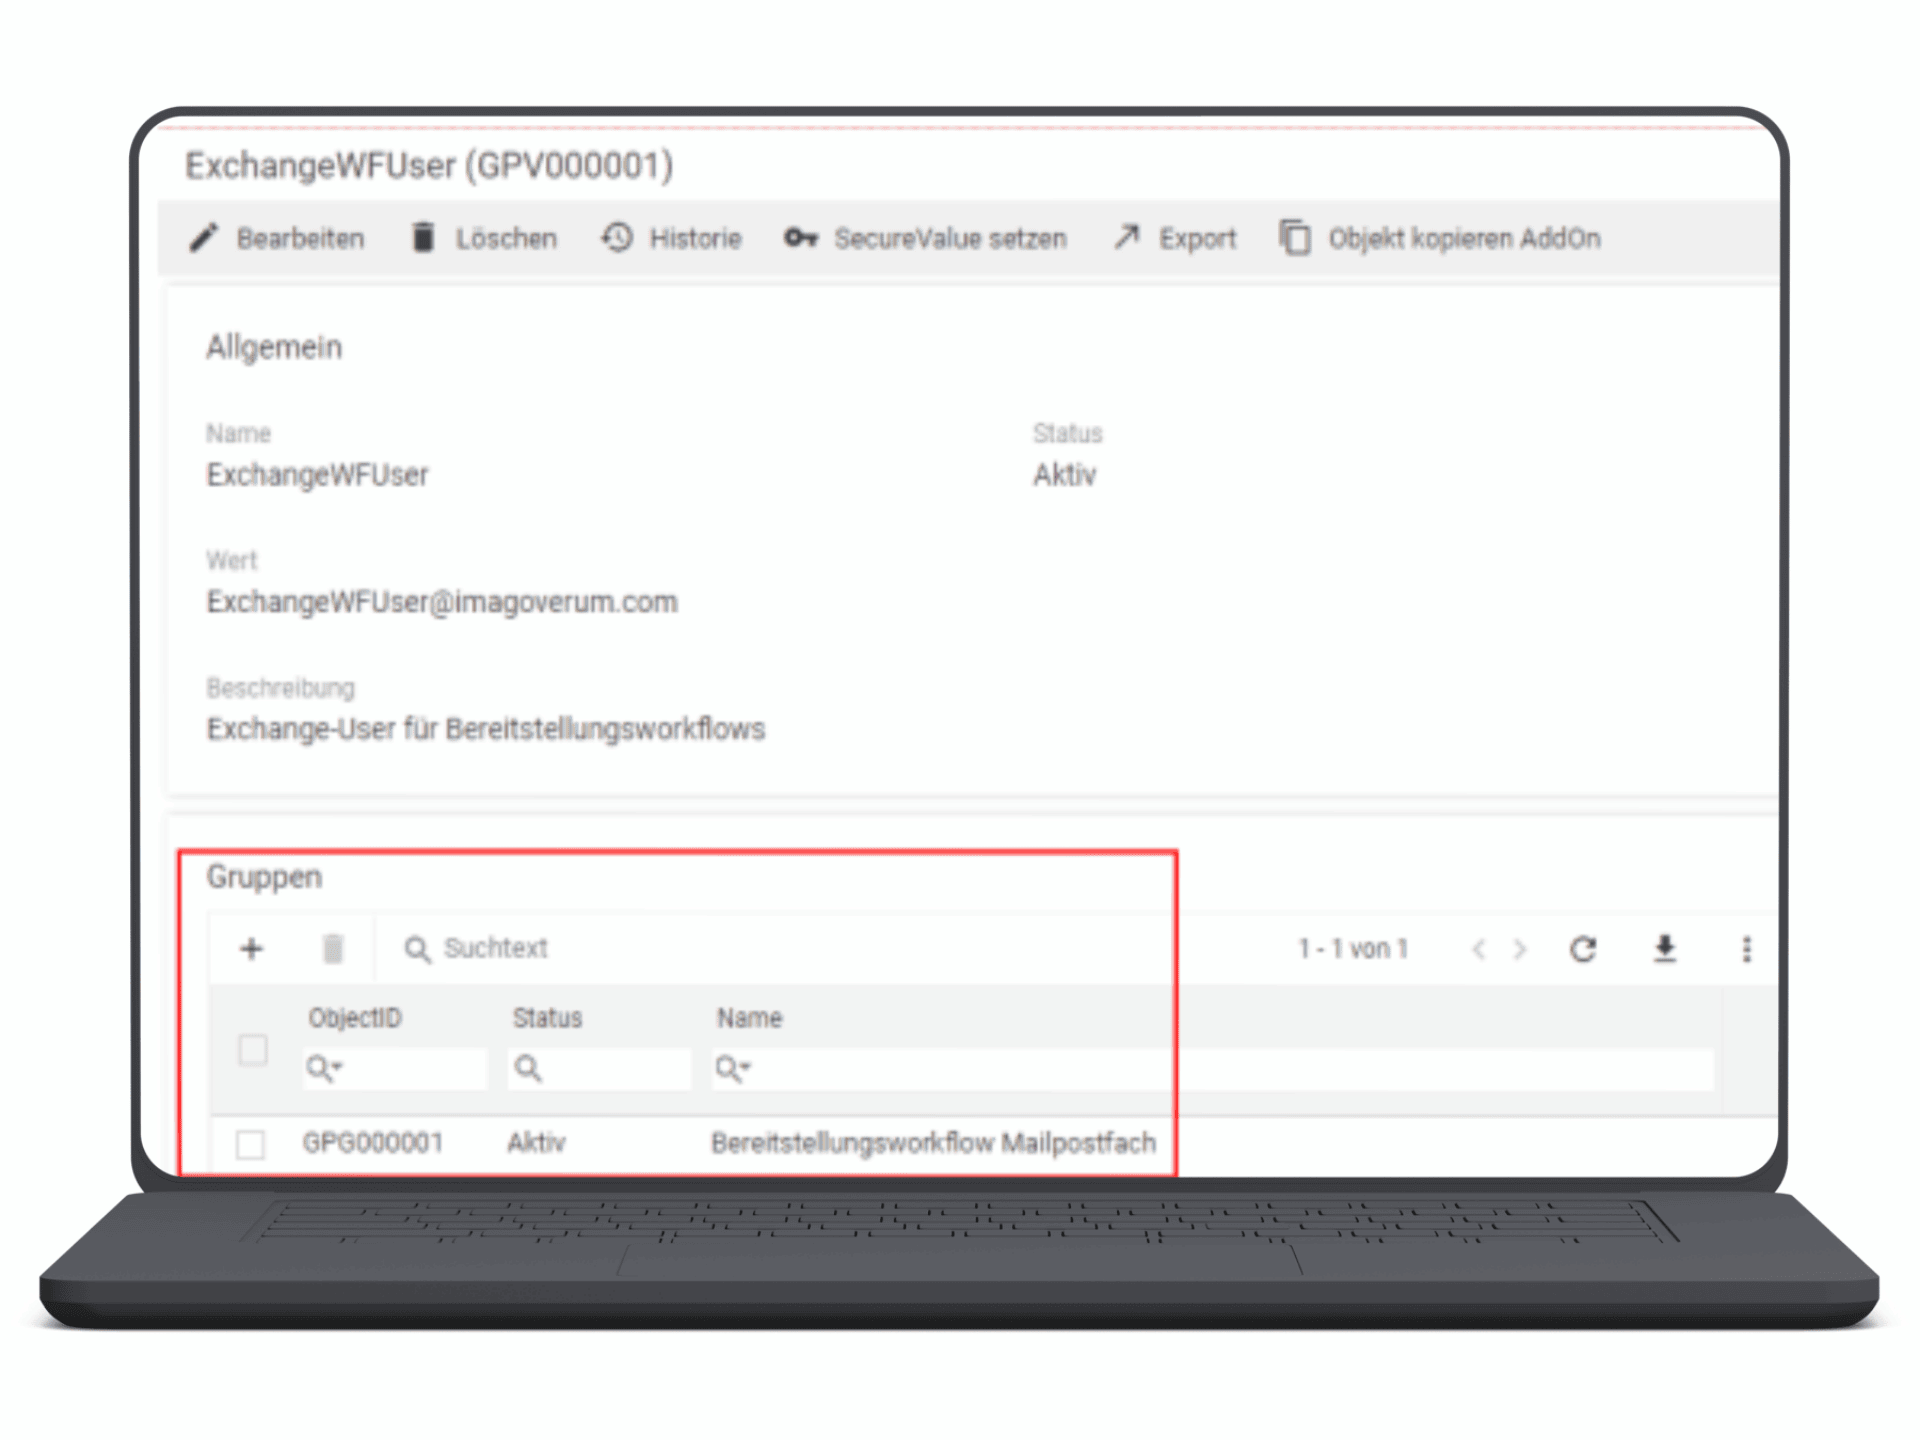The image size is (1920, 1440).
Task: Add a new group using the plus icon
Action: [251, 949]
